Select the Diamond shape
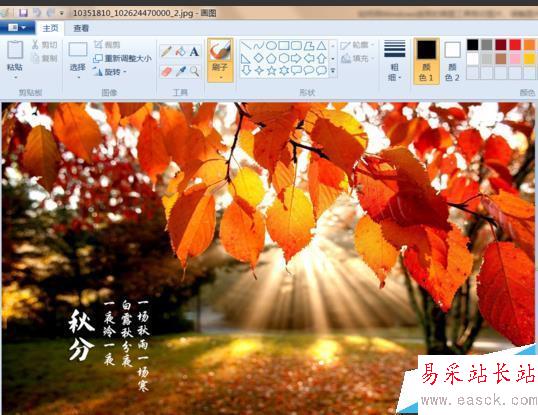538x415 pixels. 258,58
